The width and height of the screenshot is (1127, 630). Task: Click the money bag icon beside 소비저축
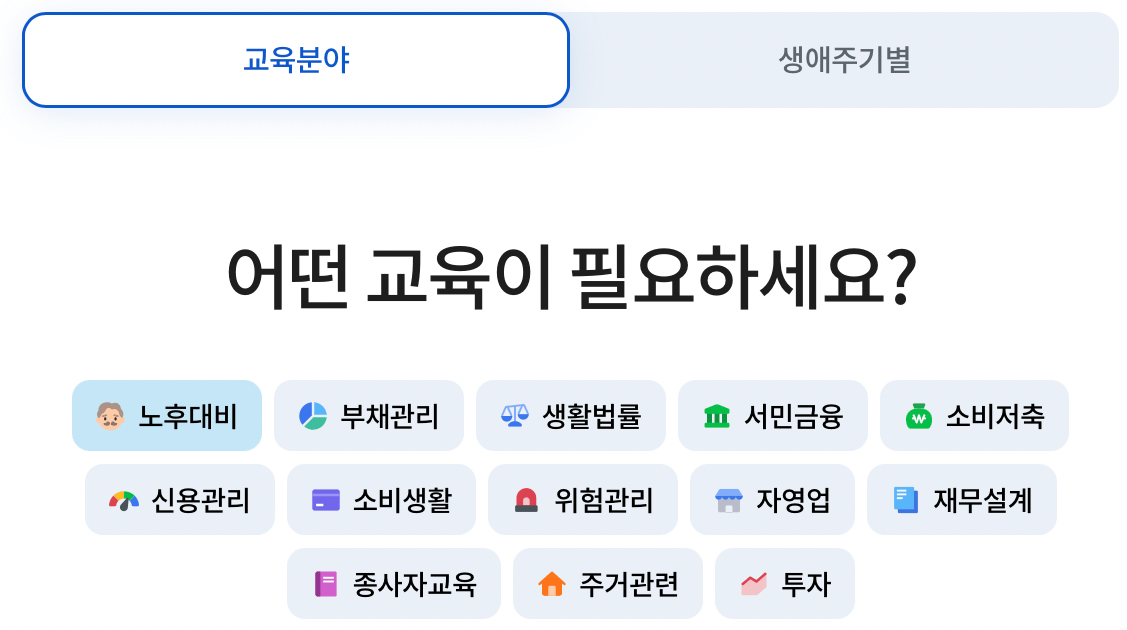point(921,416)
